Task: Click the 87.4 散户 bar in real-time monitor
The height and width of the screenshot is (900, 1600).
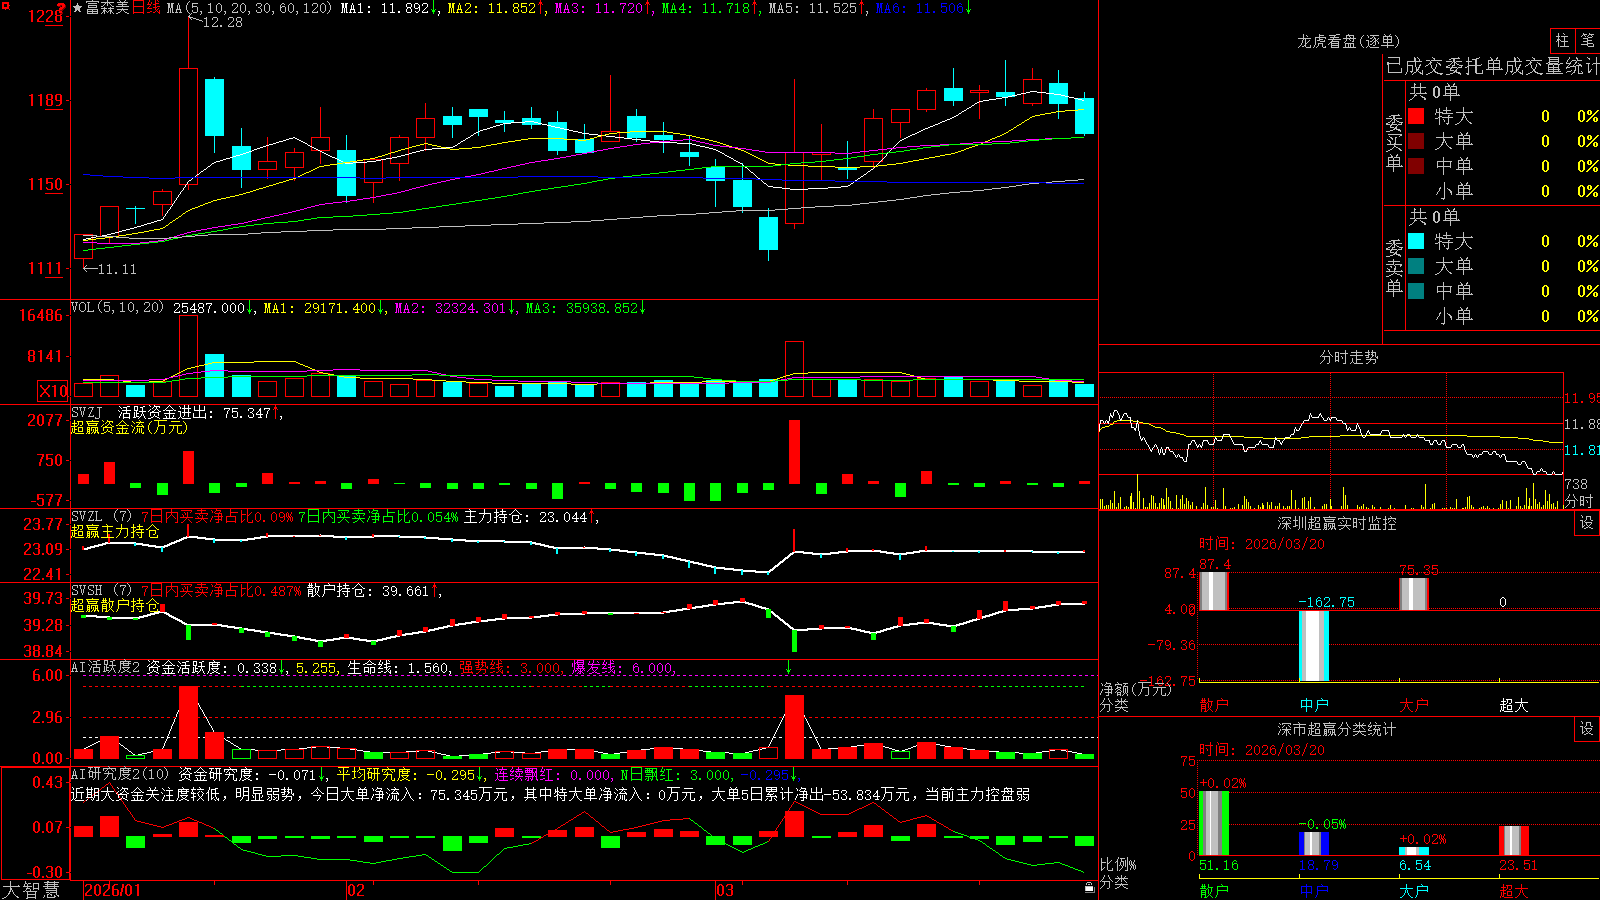Action: point(1214,591)
